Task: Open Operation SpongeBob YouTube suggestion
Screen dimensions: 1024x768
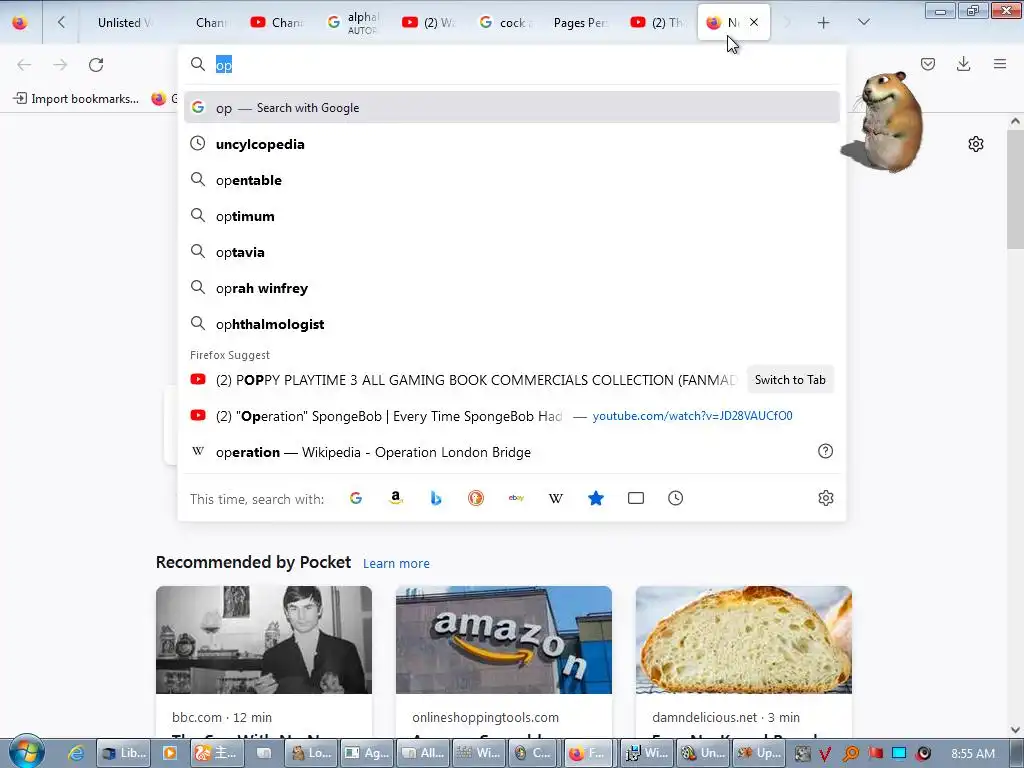Action: [x=511, y=416]
